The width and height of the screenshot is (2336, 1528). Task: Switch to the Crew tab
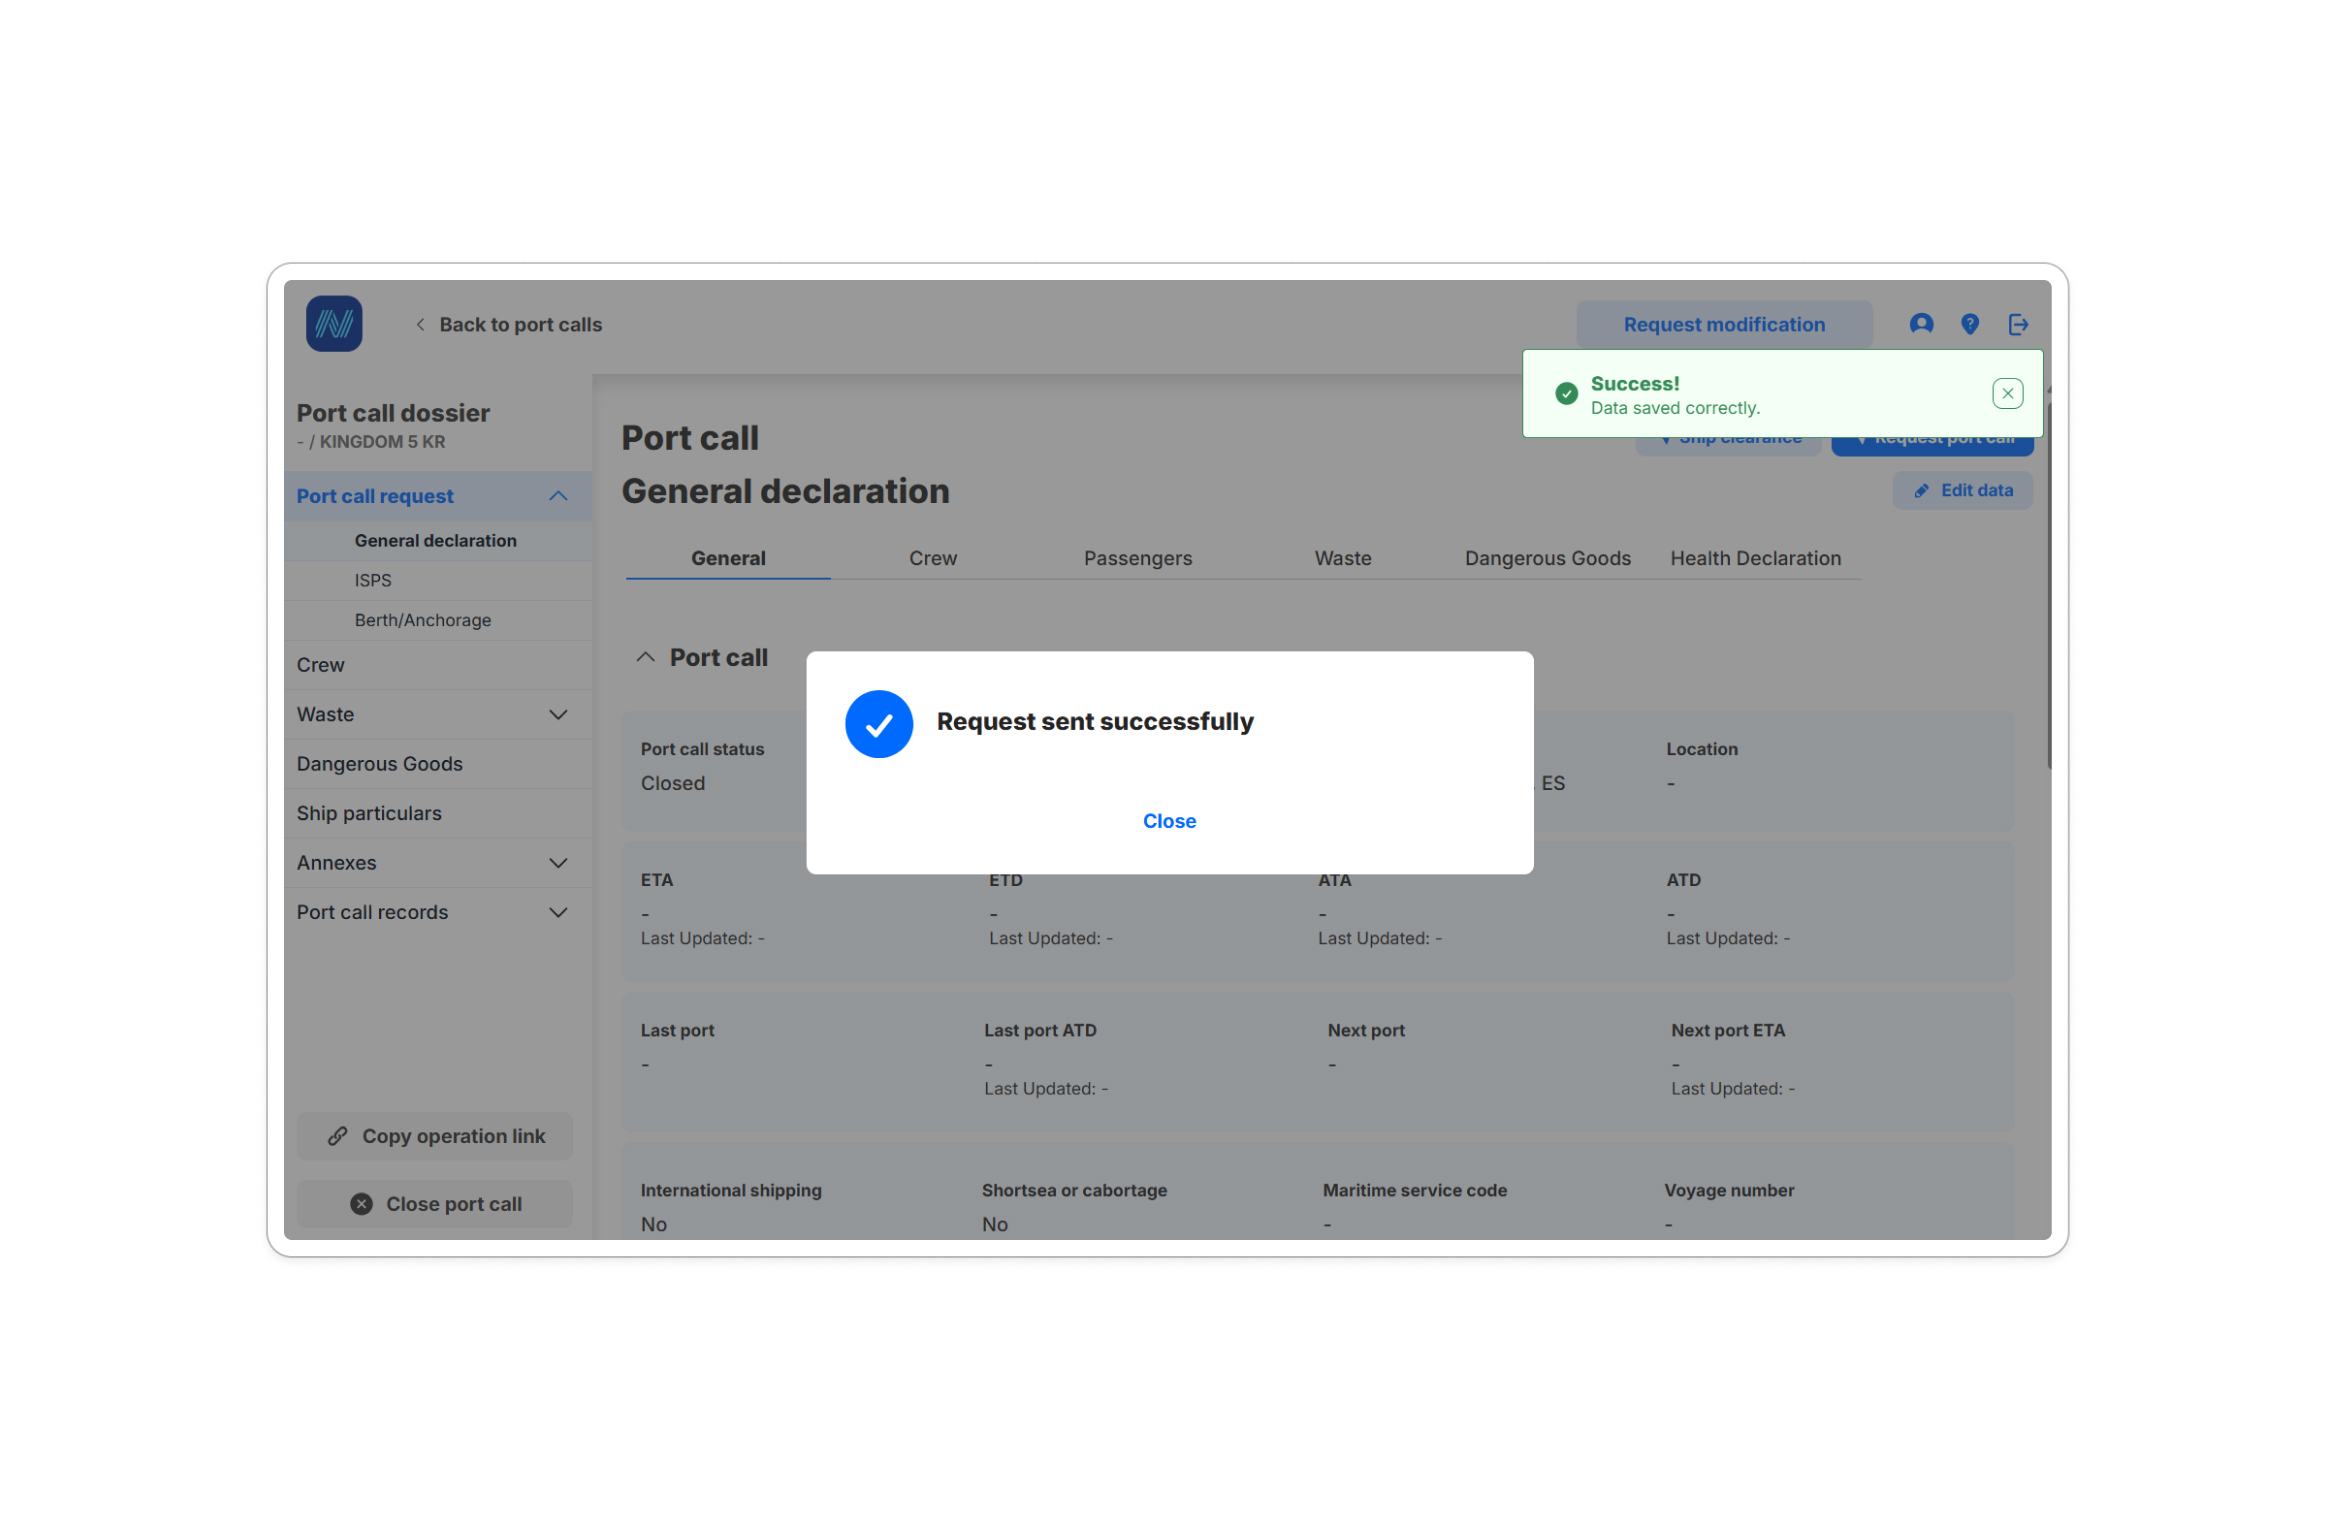(x=932, y=558)
